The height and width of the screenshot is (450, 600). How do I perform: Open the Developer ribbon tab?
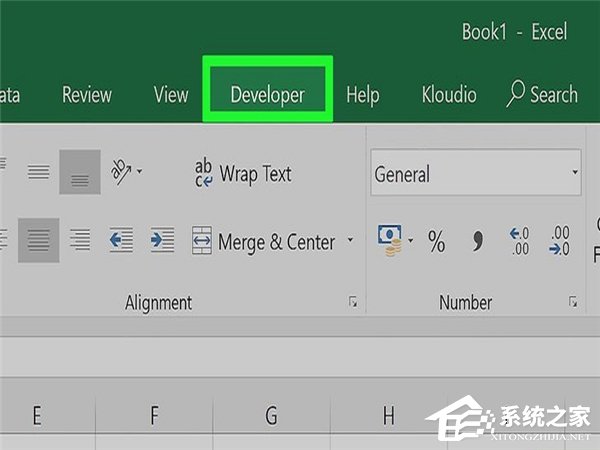(267, 95)
